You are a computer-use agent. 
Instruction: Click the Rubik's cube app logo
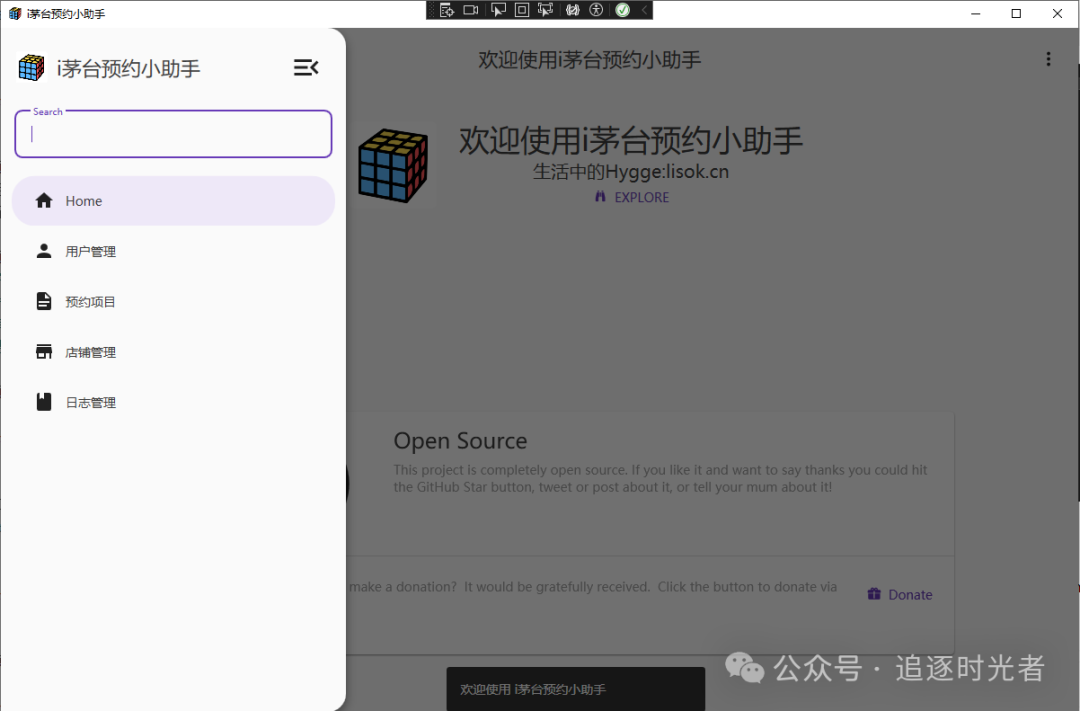(30, 66)
